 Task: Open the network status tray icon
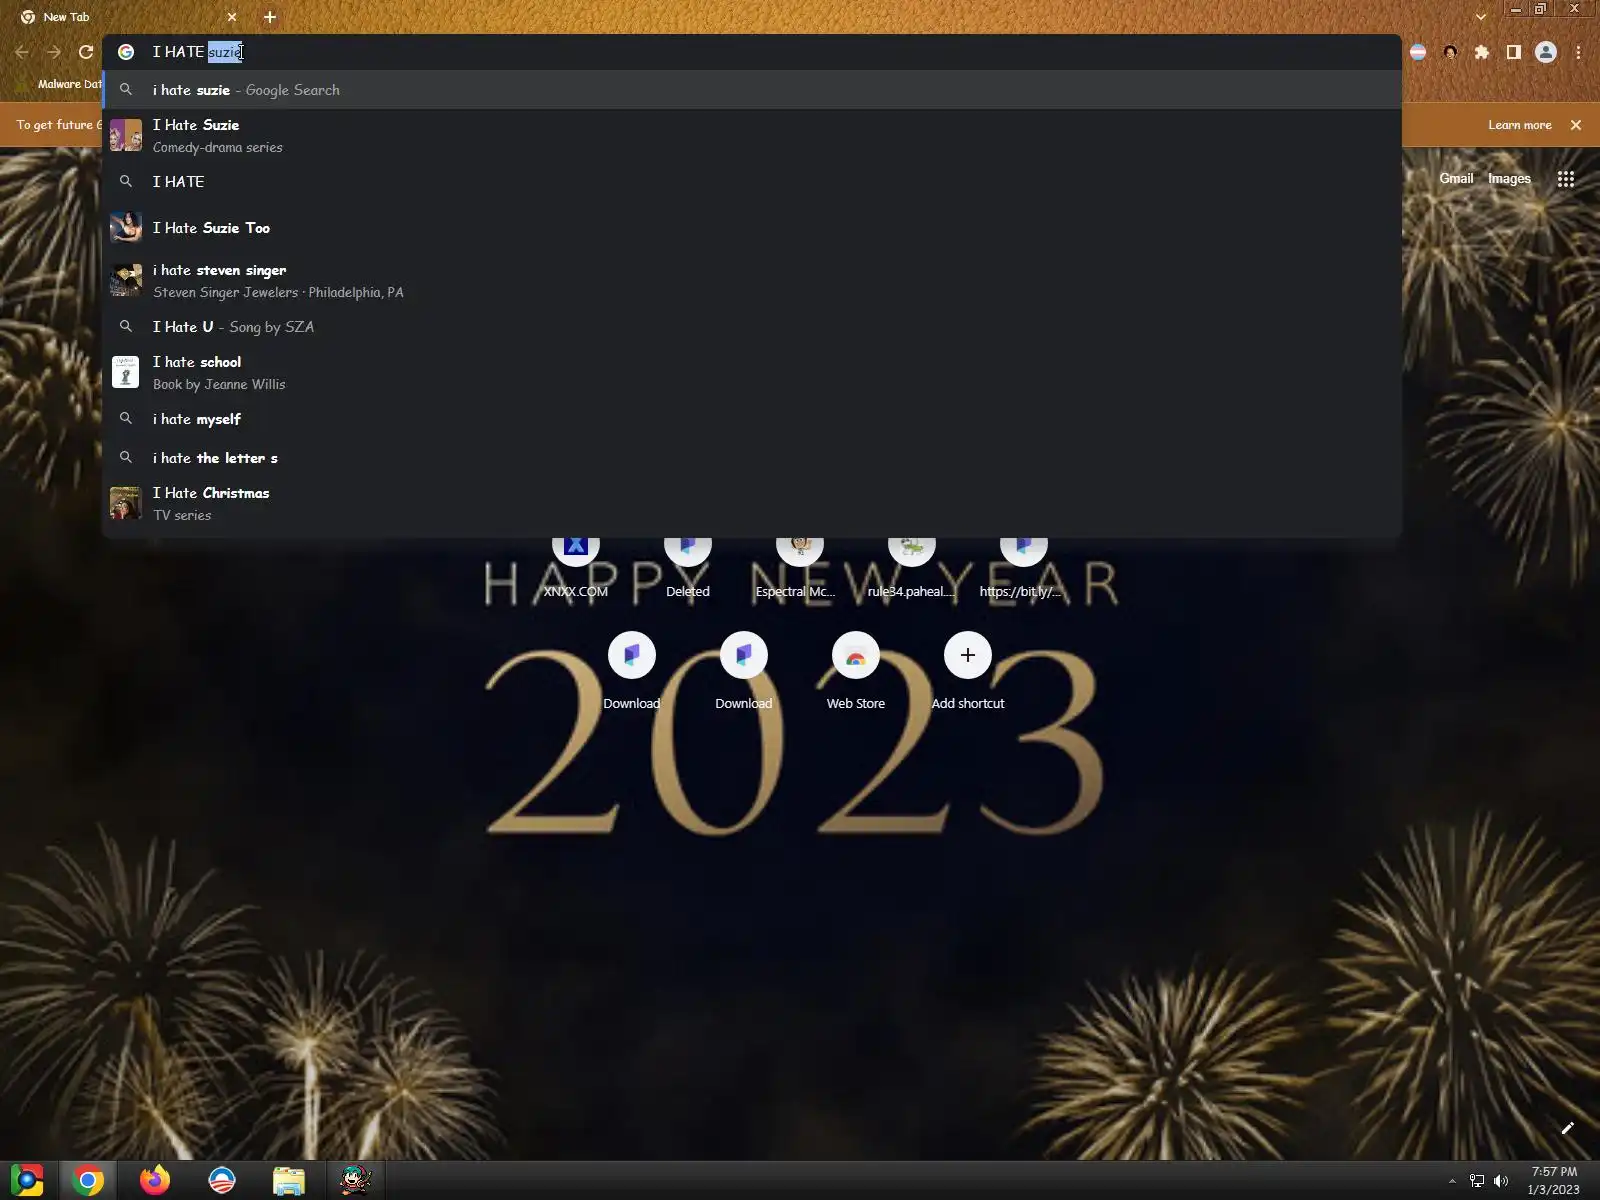point(1477,1181)
